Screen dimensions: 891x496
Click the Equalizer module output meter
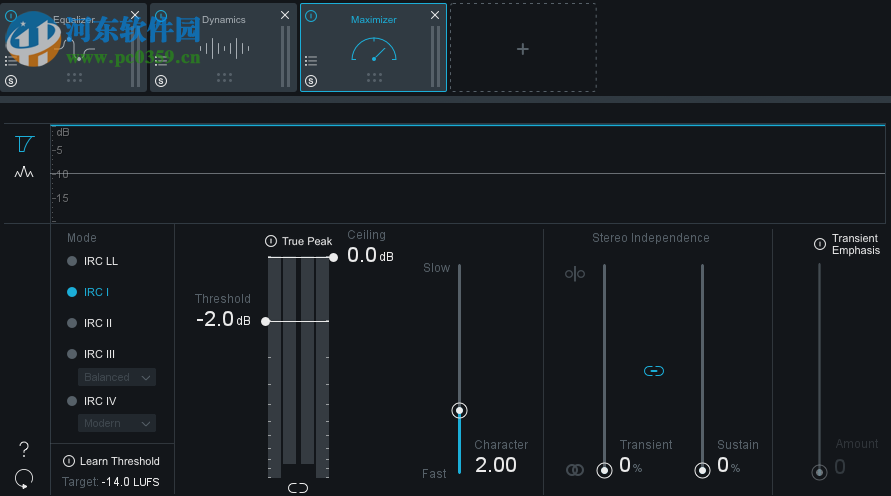coord(135,56)
